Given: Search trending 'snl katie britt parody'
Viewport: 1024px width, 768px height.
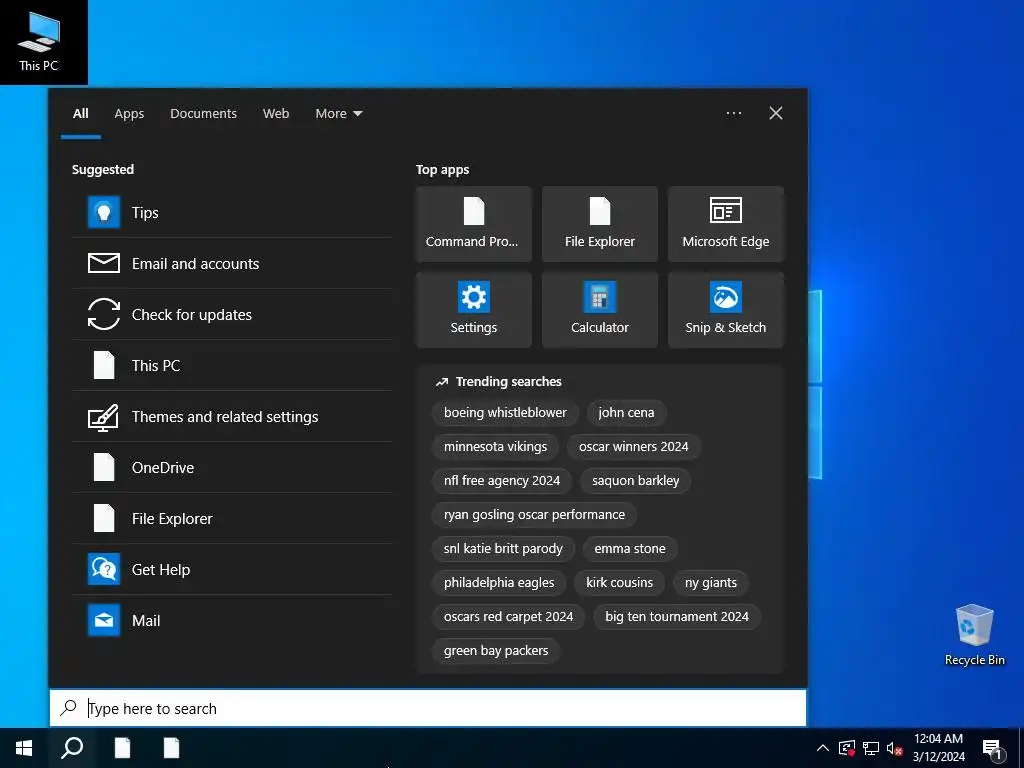Looking at the screenshot, I should pyautogui.click(x=503, y=549).
